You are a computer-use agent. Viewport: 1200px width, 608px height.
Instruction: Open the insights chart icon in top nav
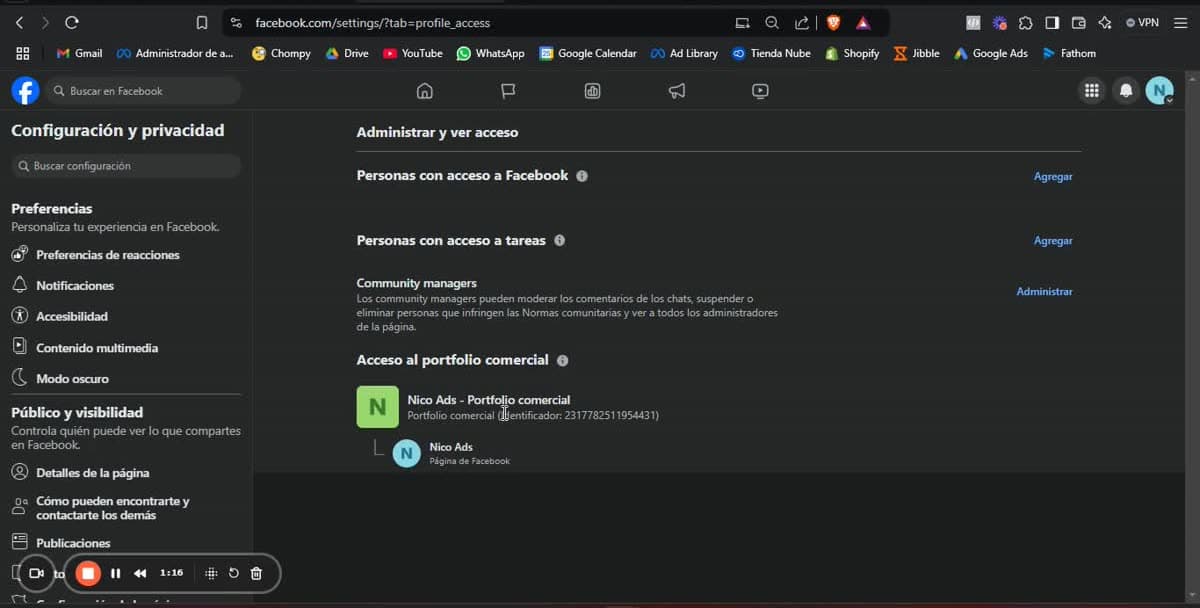(x=592, y=91)
